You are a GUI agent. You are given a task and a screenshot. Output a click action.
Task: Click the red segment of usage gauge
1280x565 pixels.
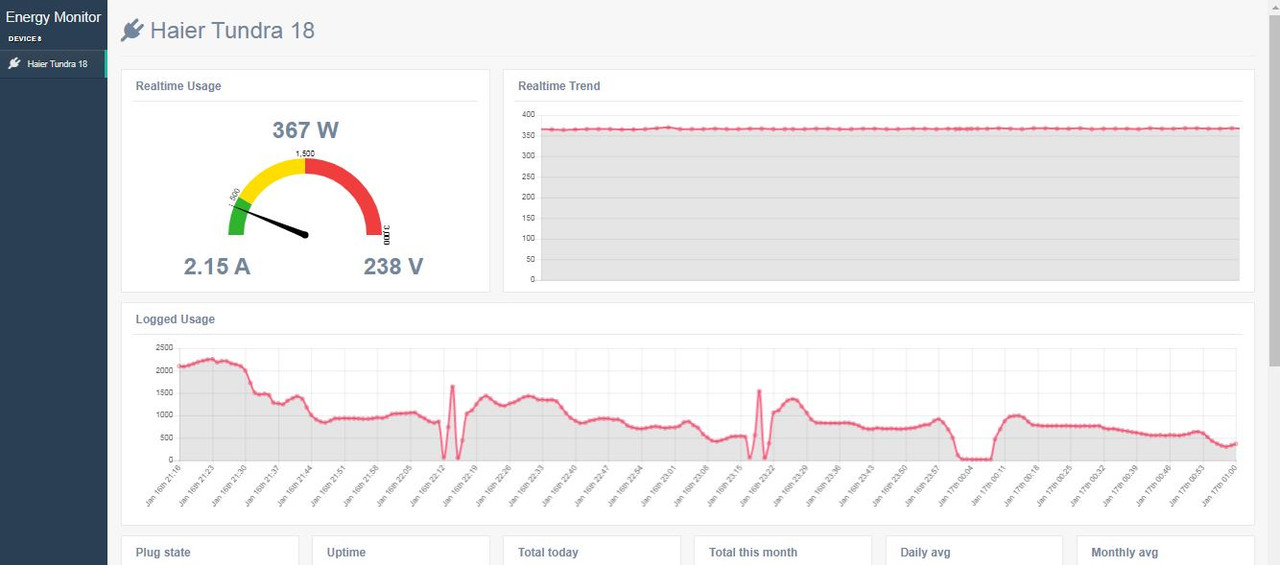[x=358, y=185]
